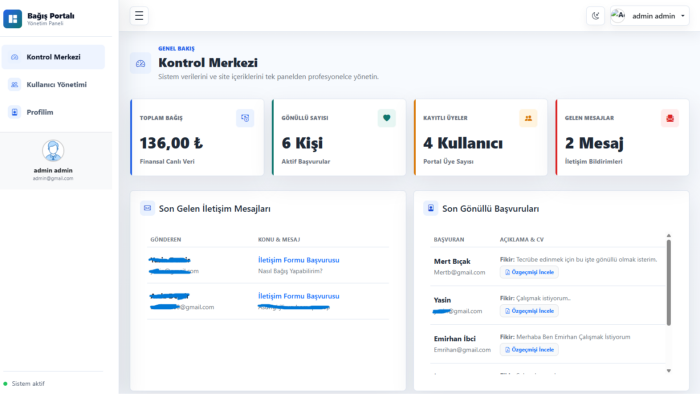700x394 pixels.
Task: Click the AÇIKLAMA & CV column header
Action: [x=521, y=240]
